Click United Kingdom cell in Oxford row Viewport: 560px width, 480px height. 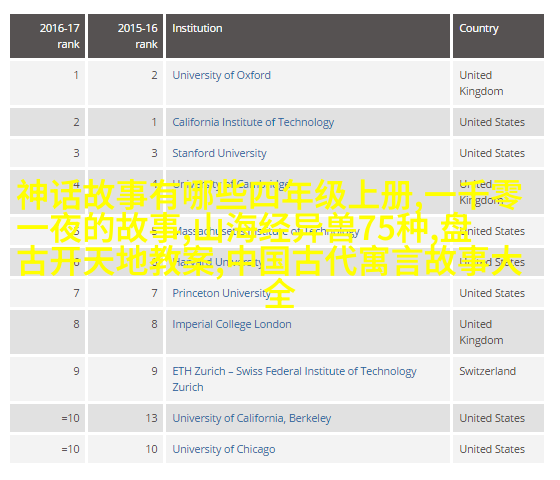tap(498, 83)
